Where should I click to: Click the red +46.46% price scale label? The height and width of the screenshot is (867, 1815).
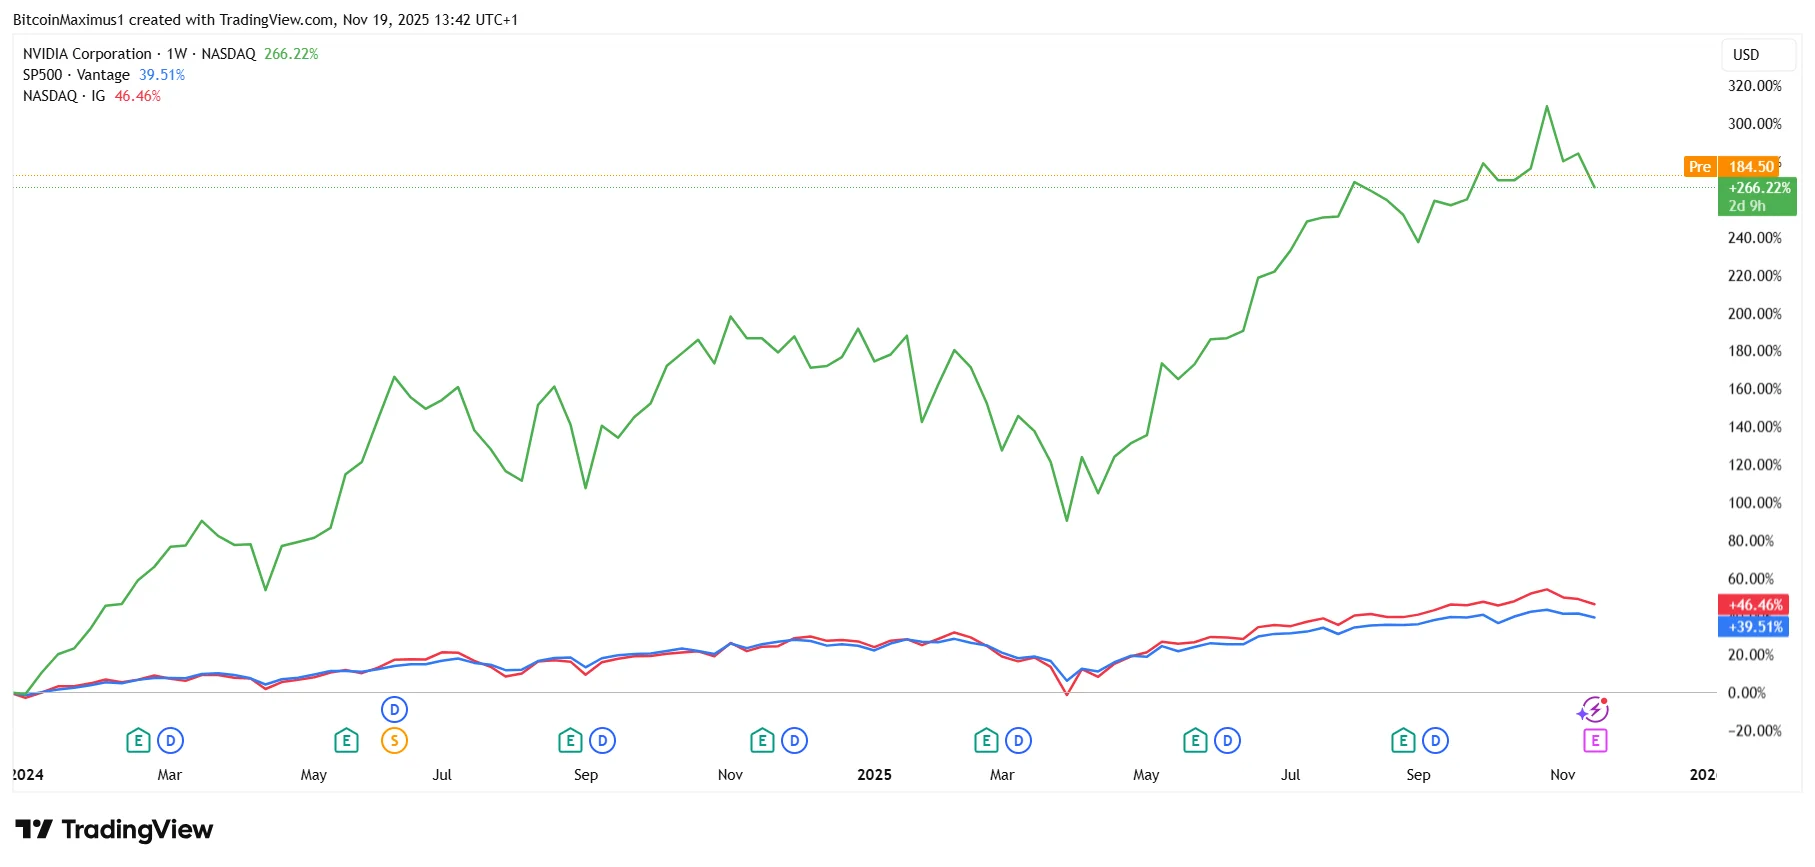[x=1753, y=605]
